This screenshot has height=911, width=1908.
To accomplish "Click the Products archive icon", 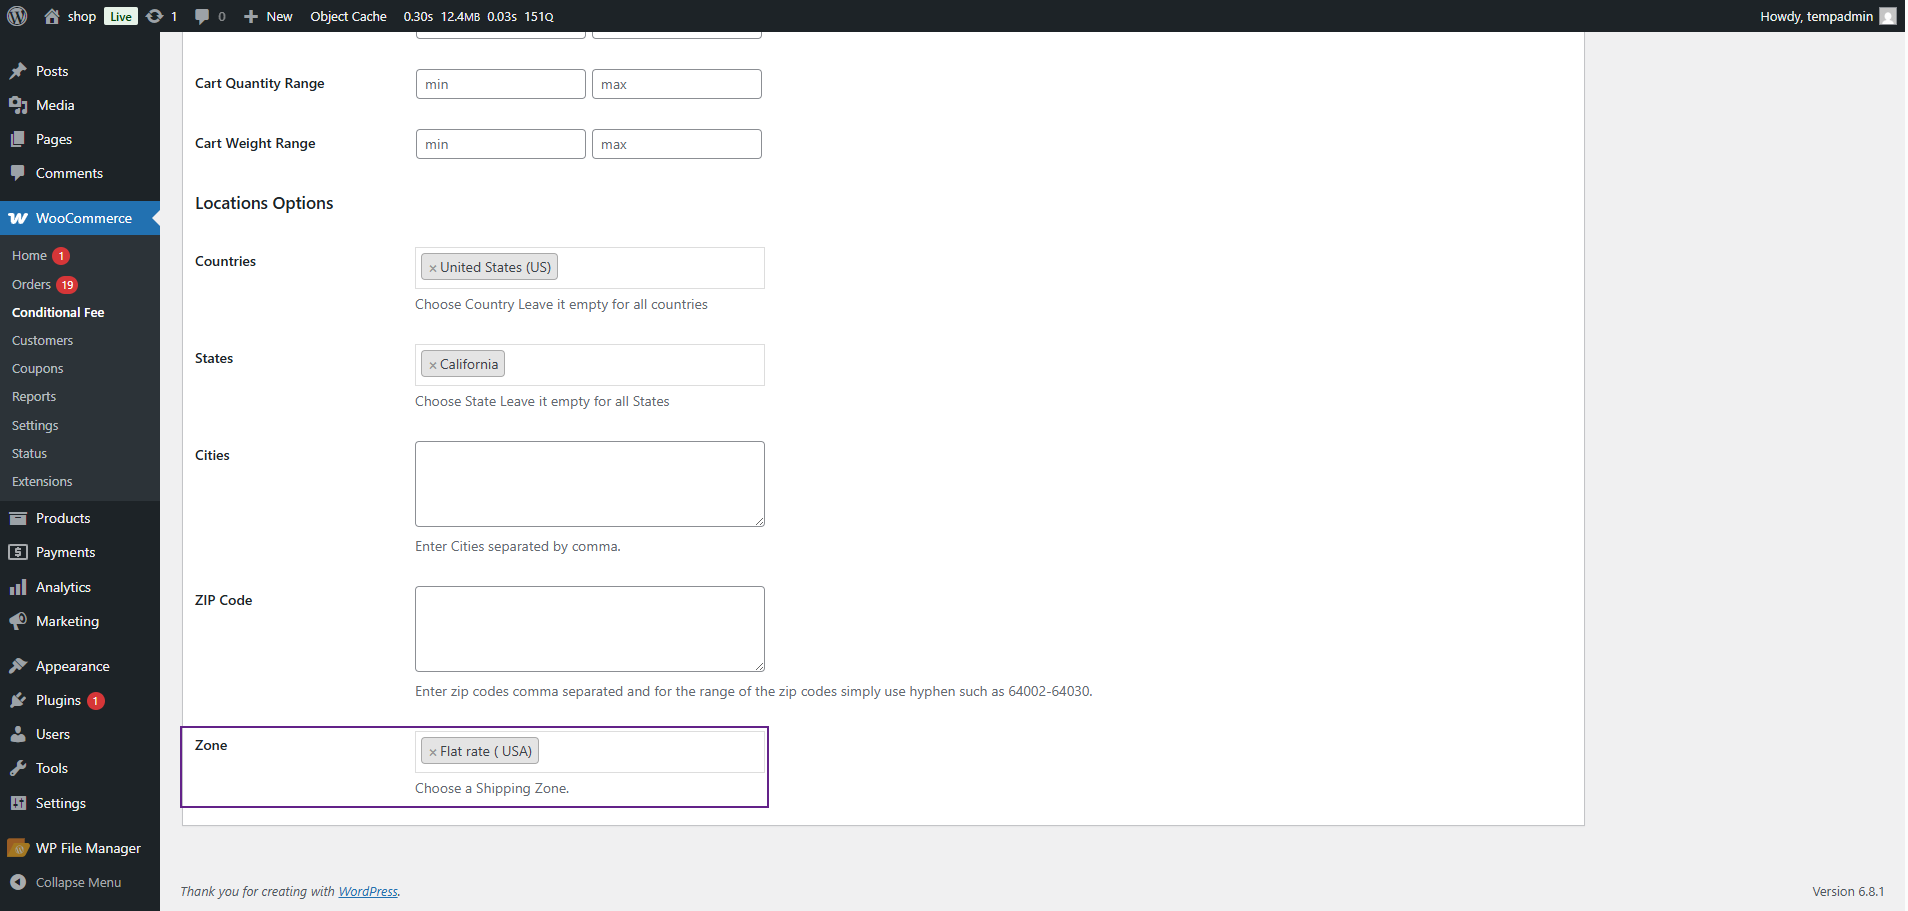I will coord(18,518).
